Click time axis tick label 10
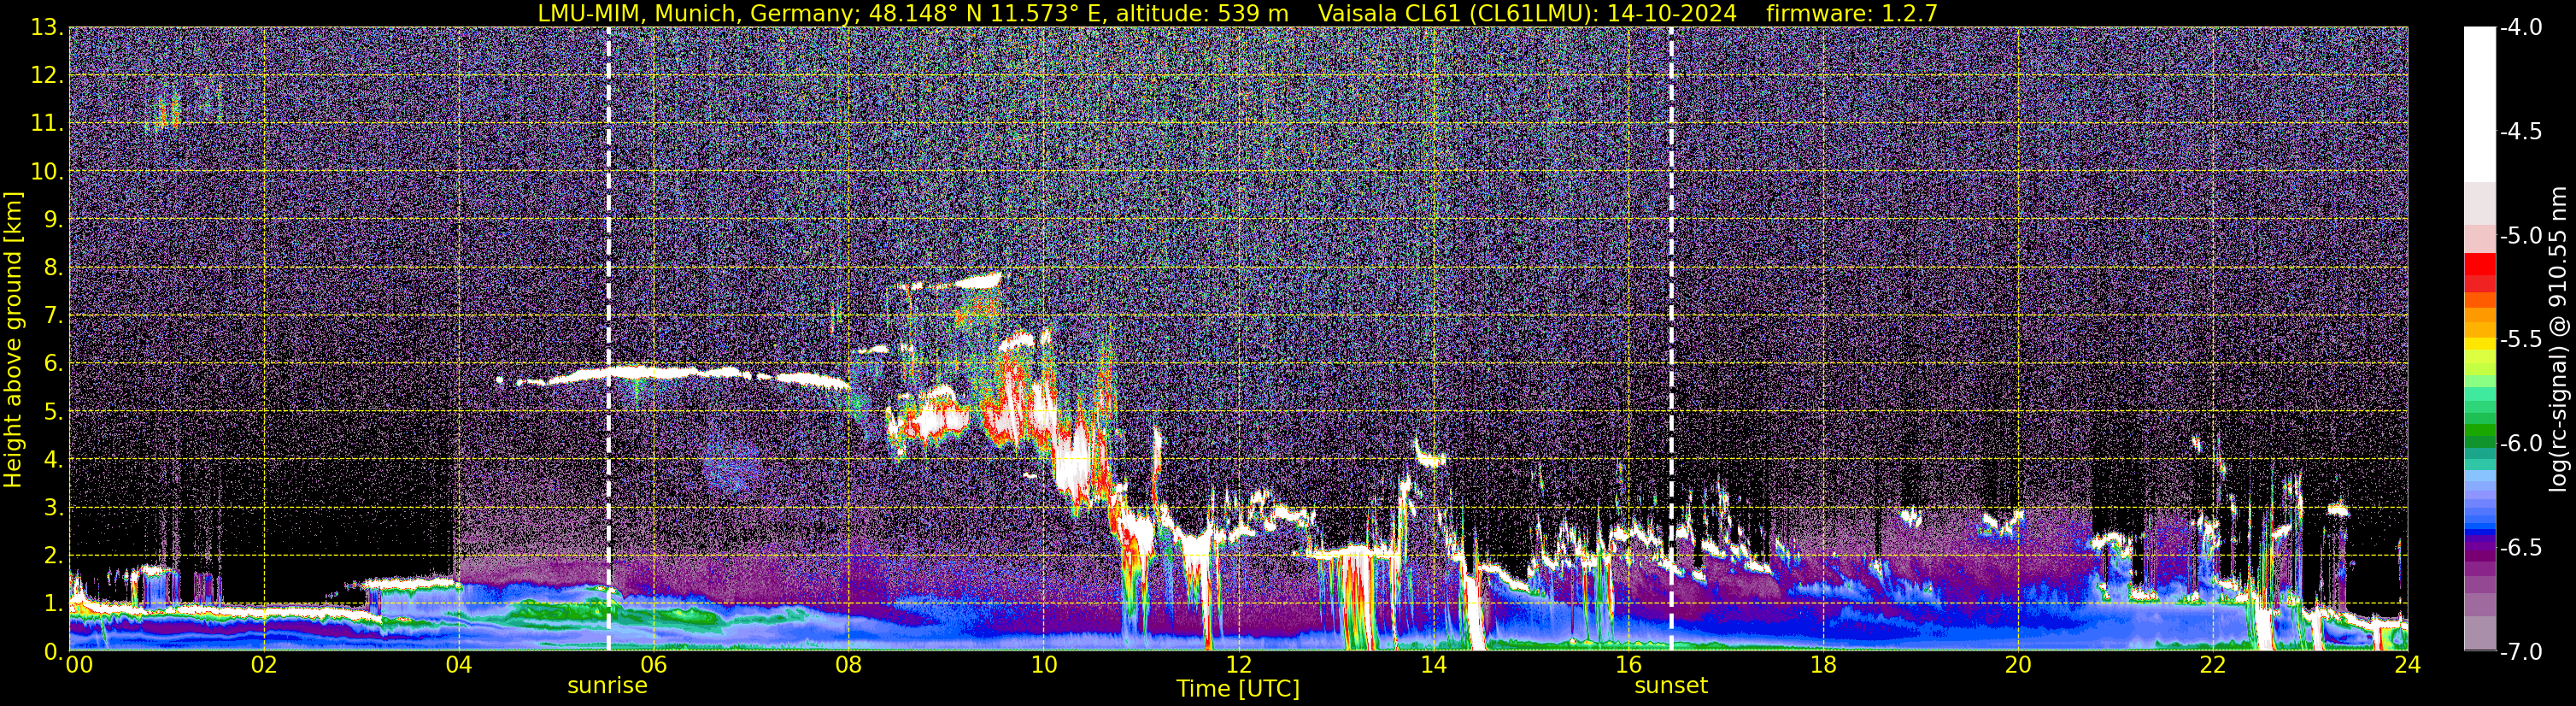This screenshot has height=706, width=2576. [1044, 665]
